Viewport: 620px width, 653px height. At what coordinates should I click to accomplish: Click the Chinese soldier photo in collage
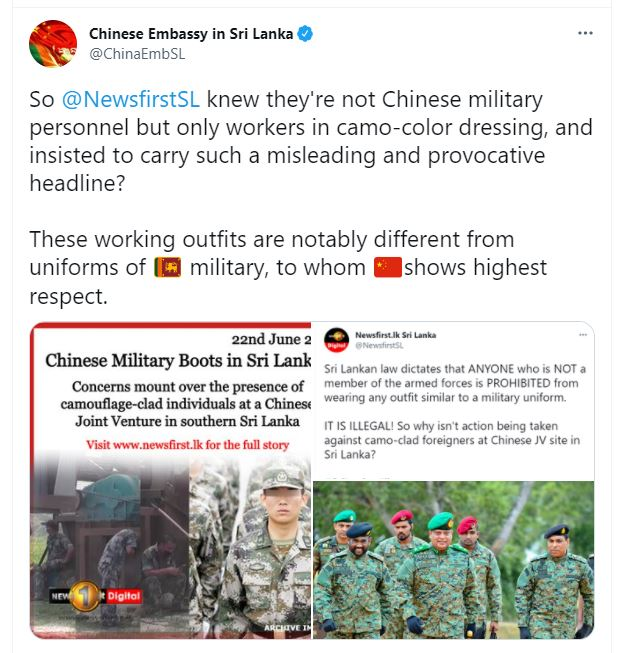pos(250,545)
